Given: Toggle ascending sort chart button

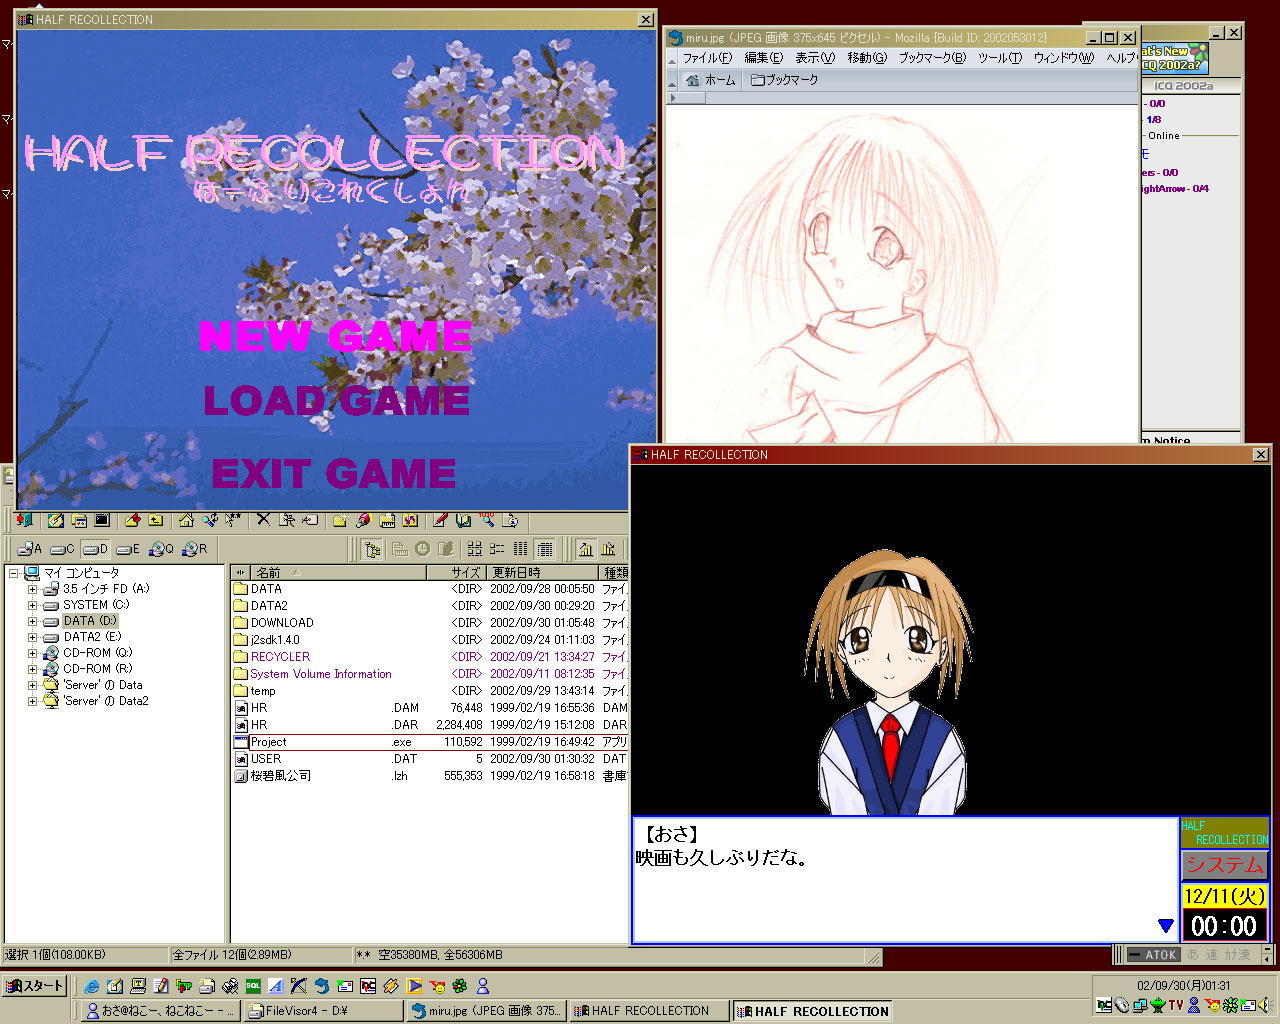Looking at the screenshot, I should coord(585,549).
